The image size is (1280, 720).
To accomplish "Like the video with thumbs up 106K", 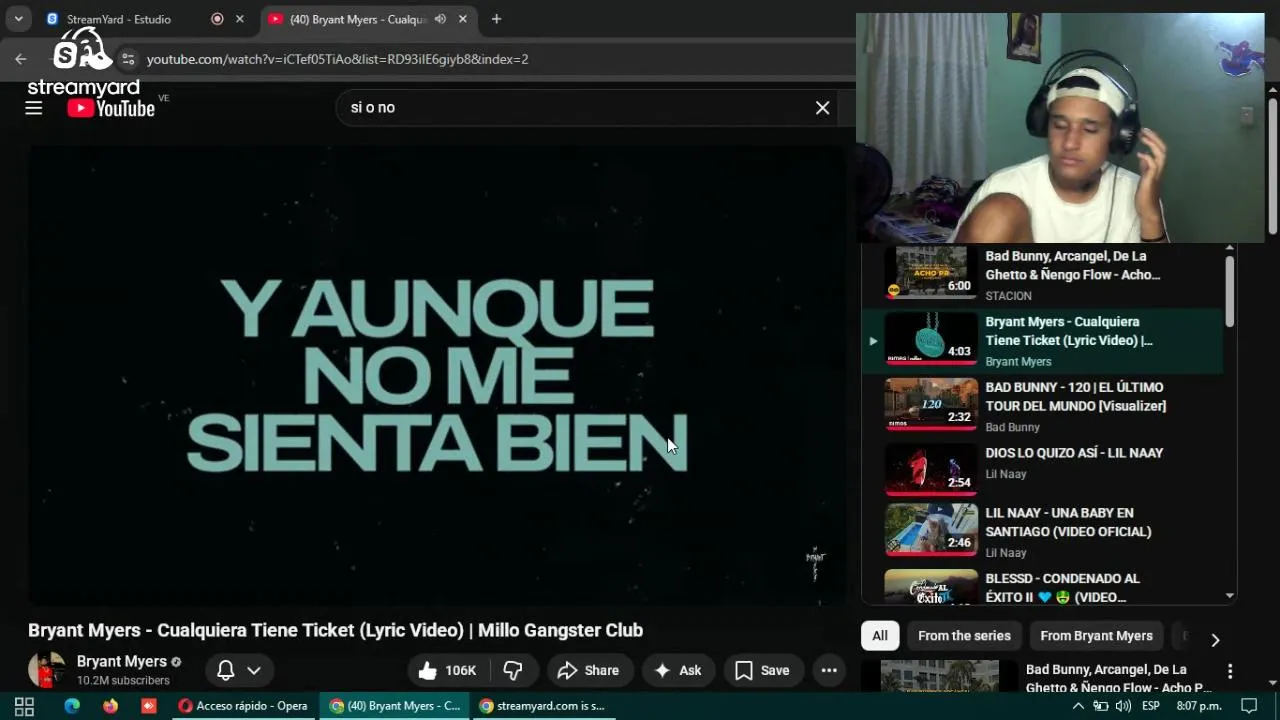I will 448,670.
